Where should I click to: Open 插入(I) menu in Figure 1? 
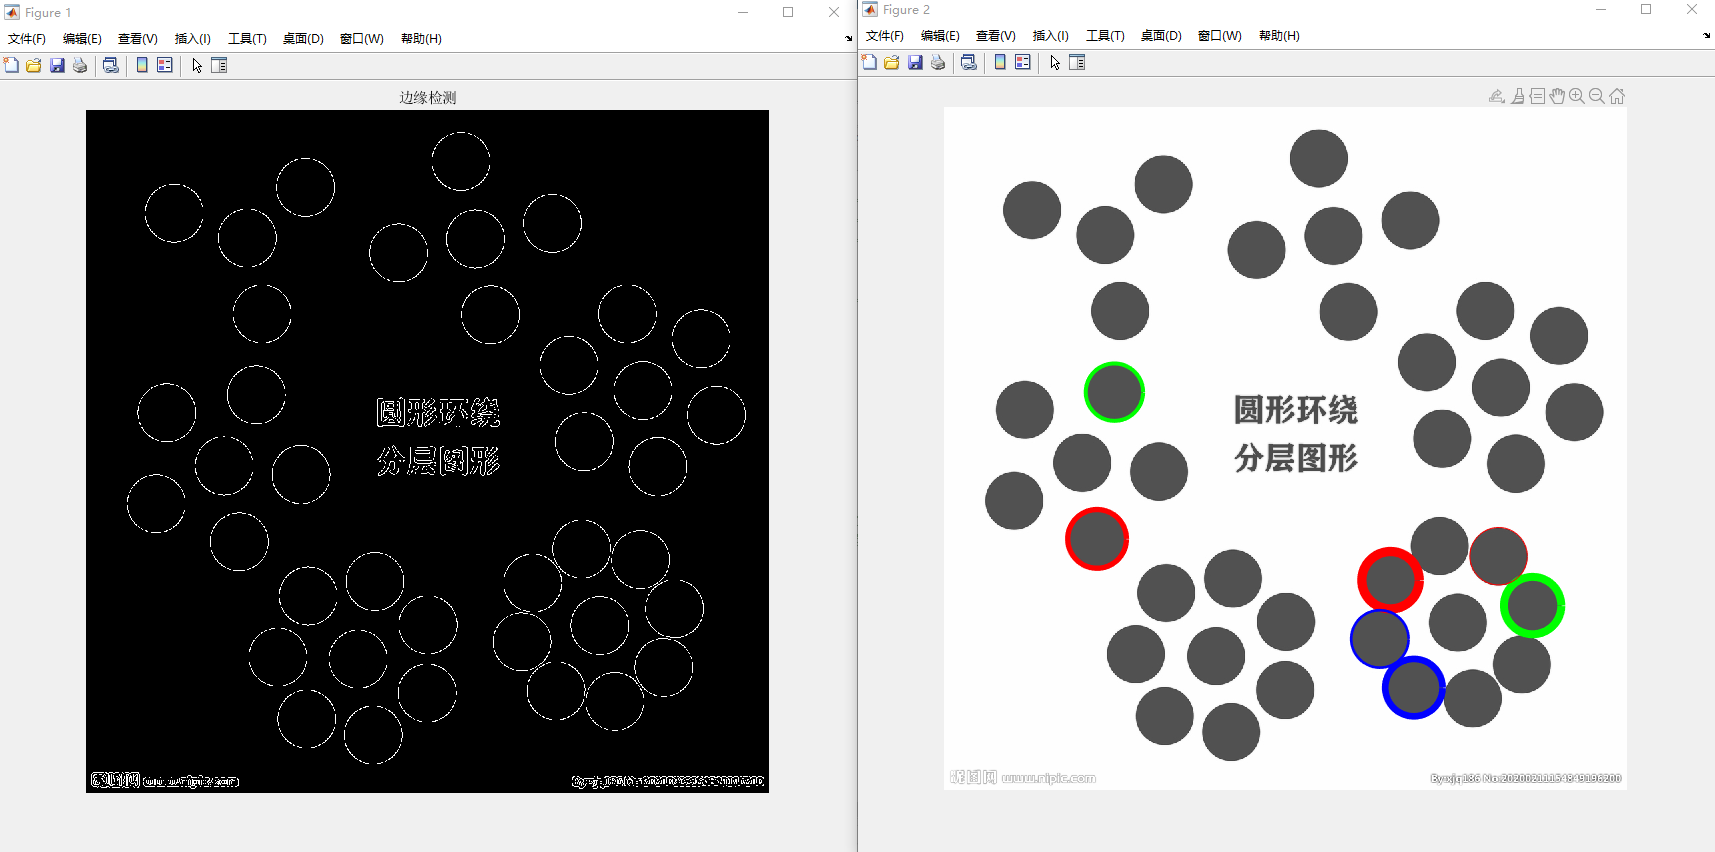coord(193,39)
